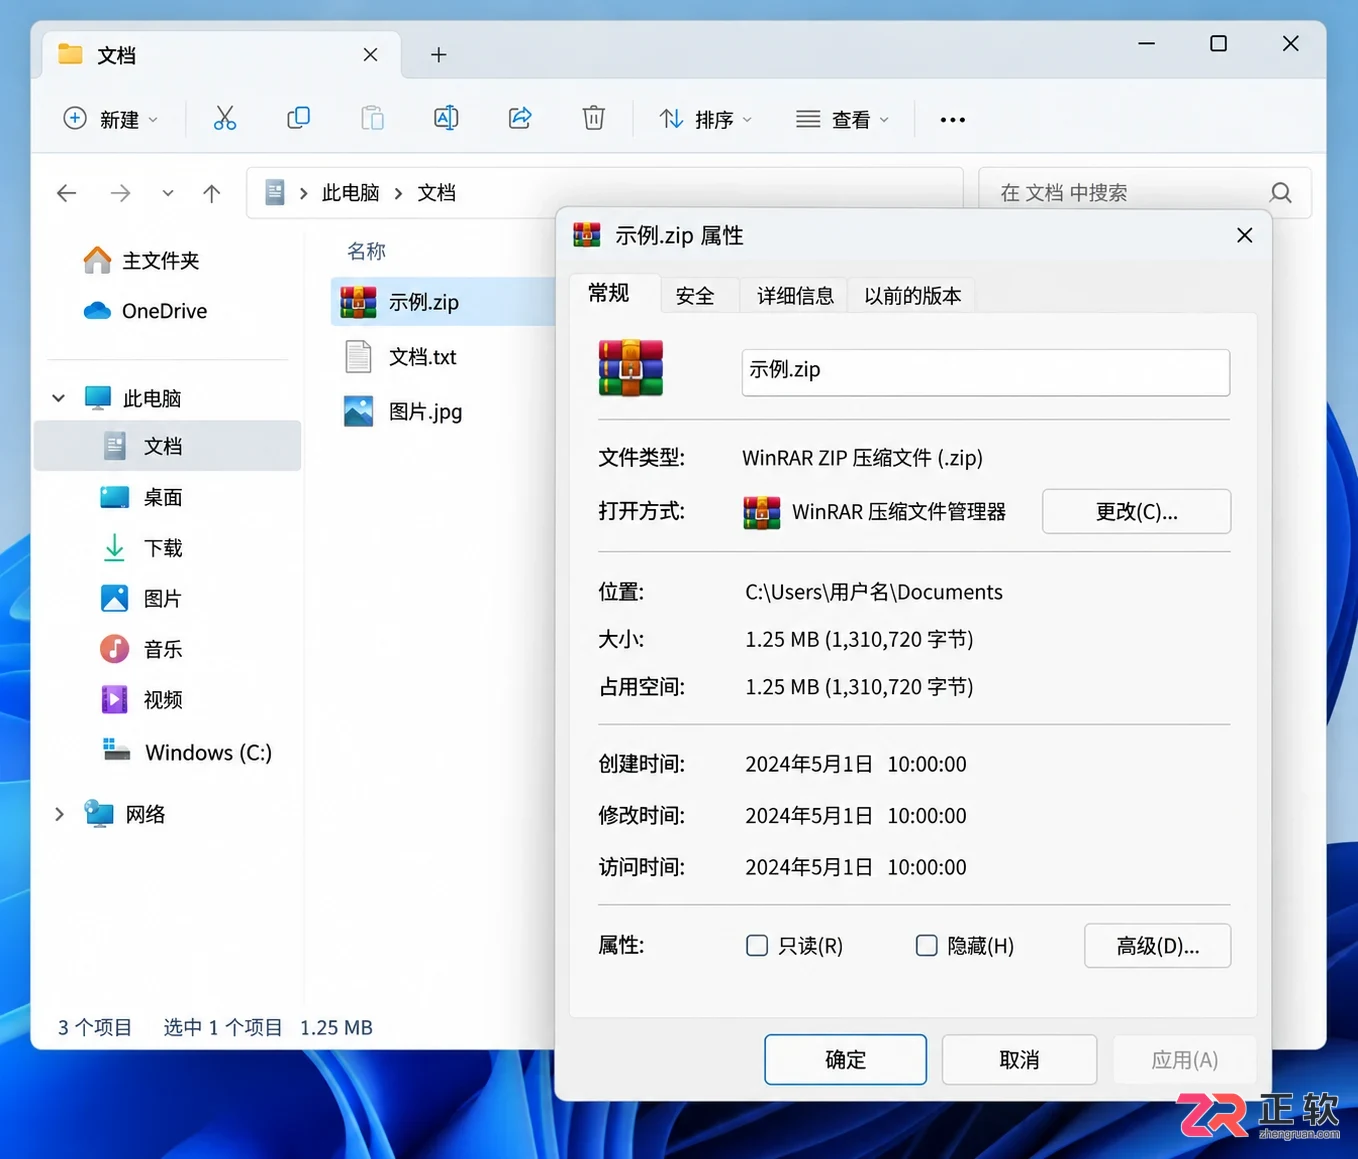Go back with the left arrow
The image size is (1358, 1159).
click(67, 193)
